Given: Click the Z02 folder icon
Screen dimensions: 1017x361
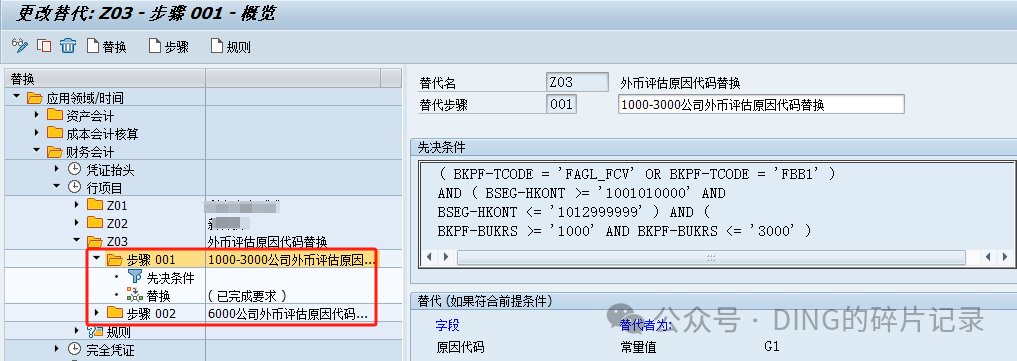Looking at the screenshot, I should coord(95,223).
